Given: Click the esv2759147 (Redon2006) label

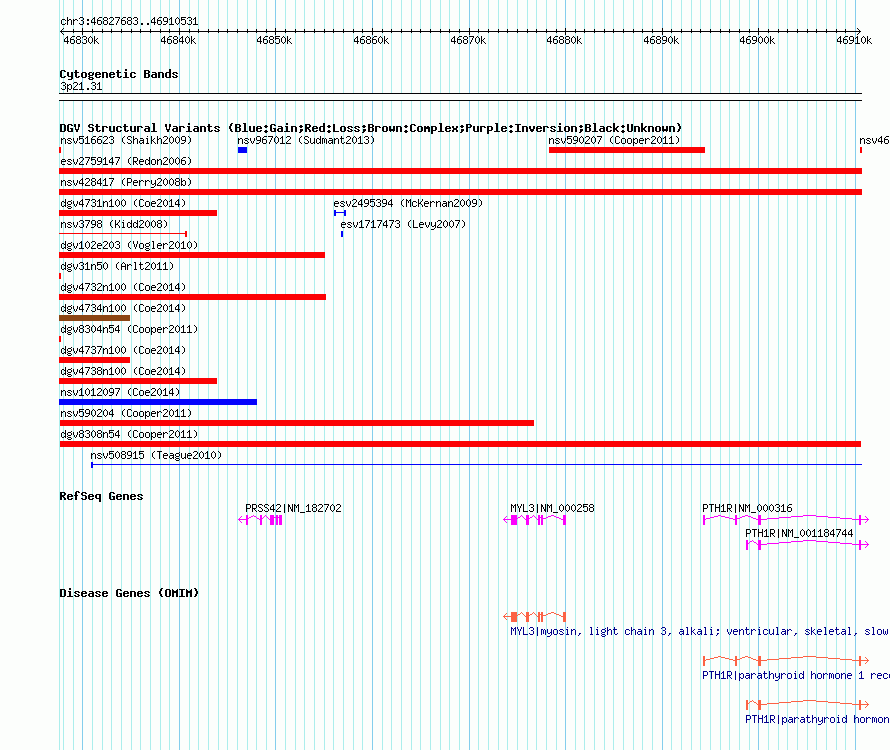Looking at the screenshot, I should coord(126,161).
